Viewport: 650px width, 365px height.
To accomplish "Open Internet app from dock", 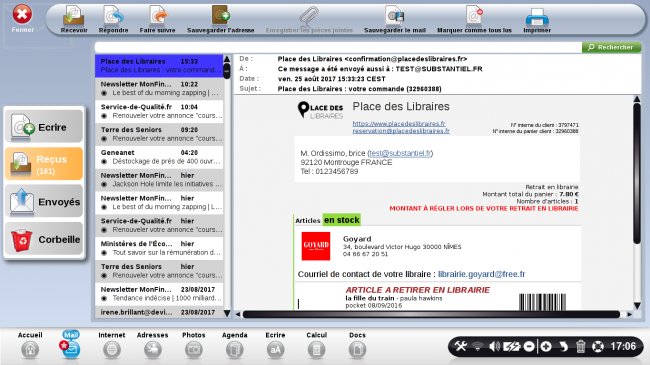I will pos(112,345).
